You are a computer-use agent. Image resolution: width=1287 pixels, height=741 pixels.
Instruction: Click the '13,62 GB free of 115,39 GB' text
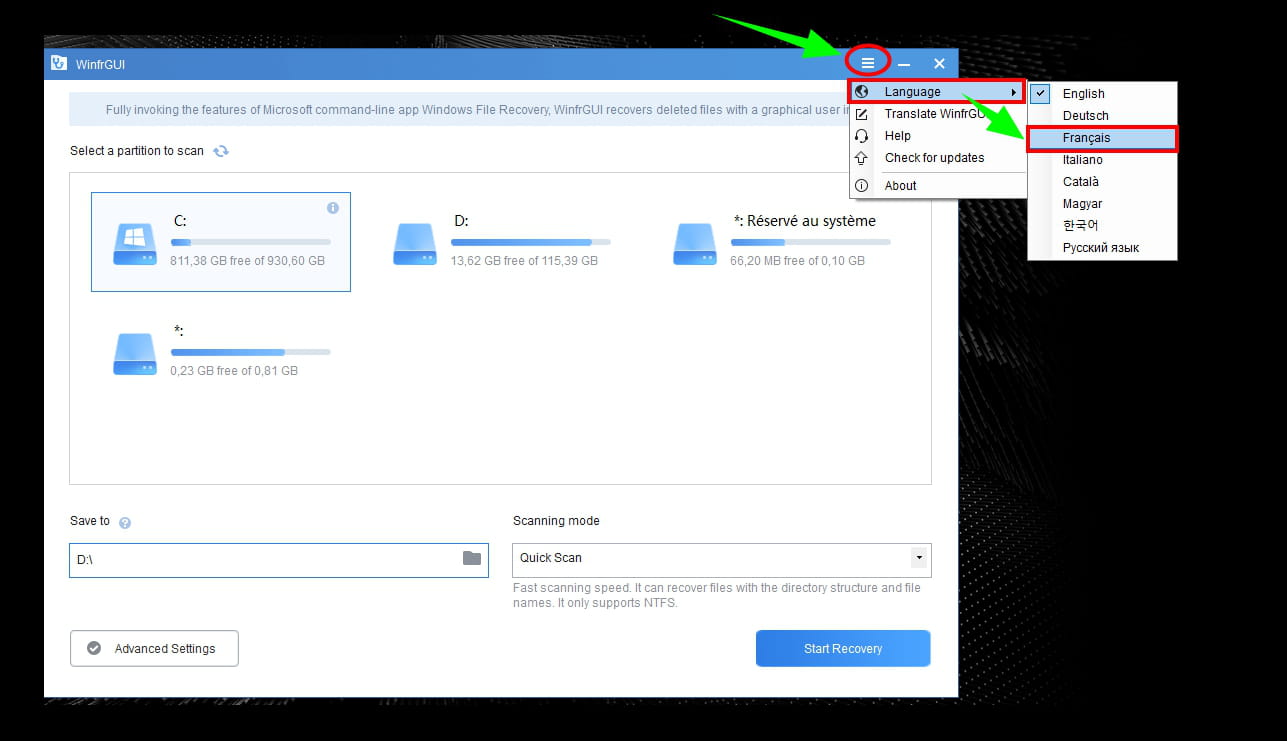click(x=524, y=261)
